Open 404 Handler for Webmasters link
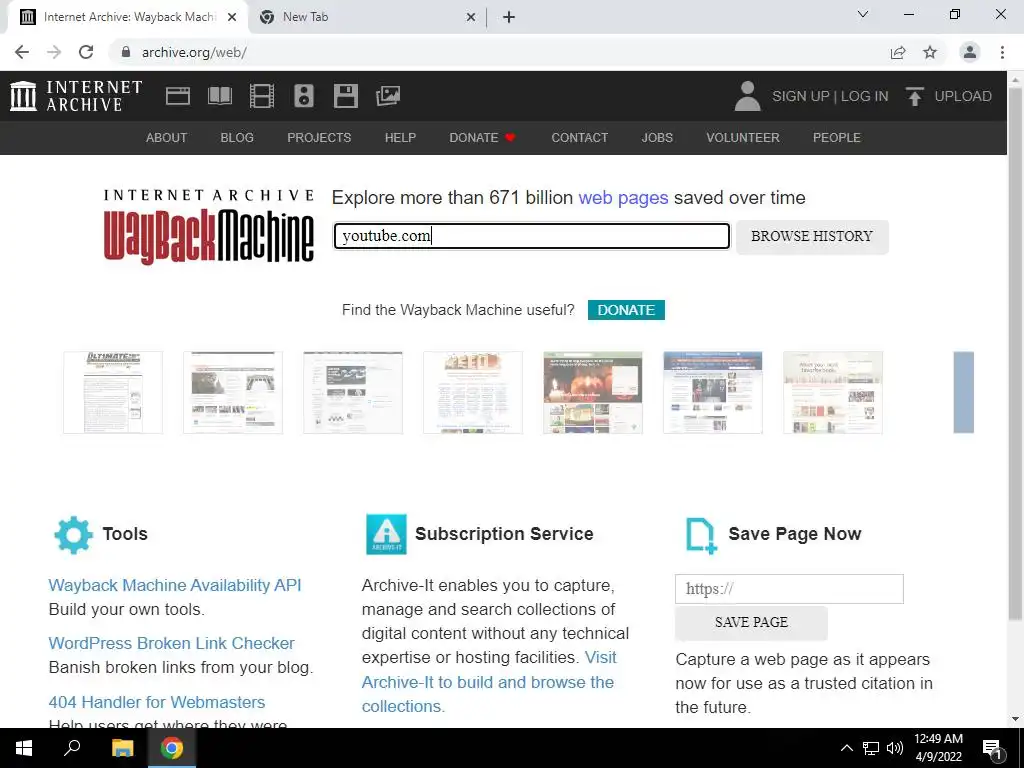This screenshot has height=768, width=1024. 157,702
